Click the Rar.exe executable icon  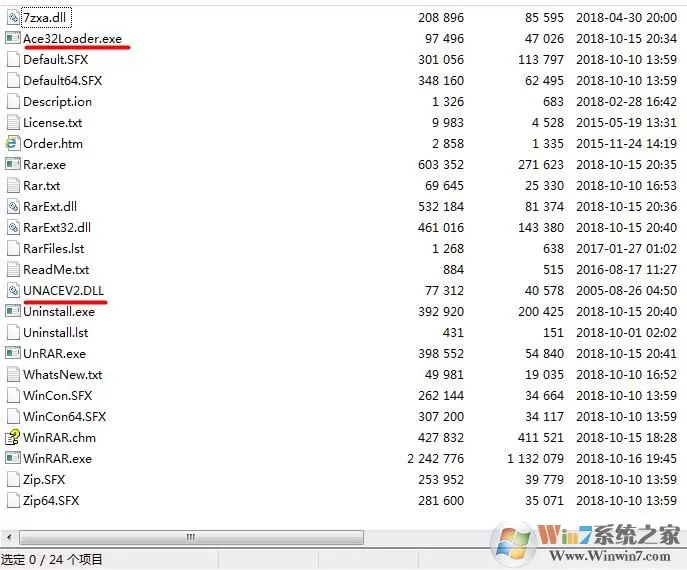(x=13, y=164)
